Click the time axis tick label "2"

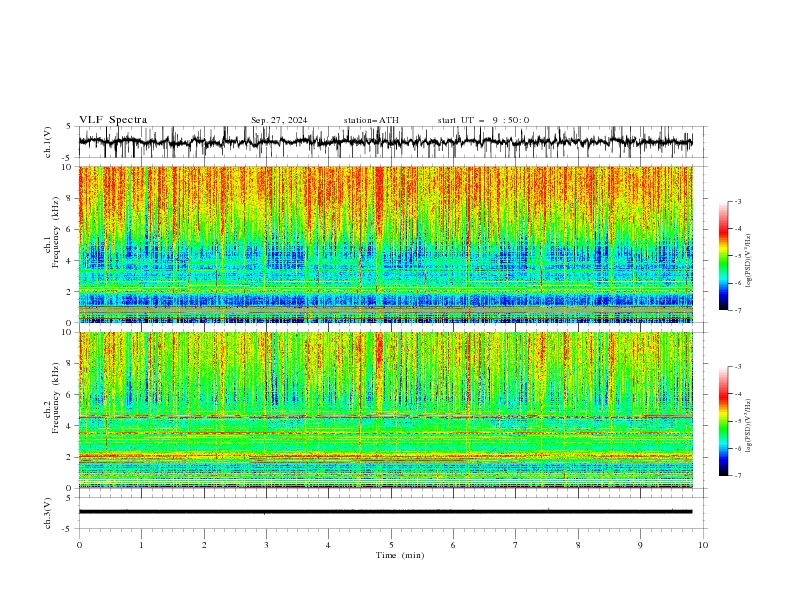click(204, 545)
